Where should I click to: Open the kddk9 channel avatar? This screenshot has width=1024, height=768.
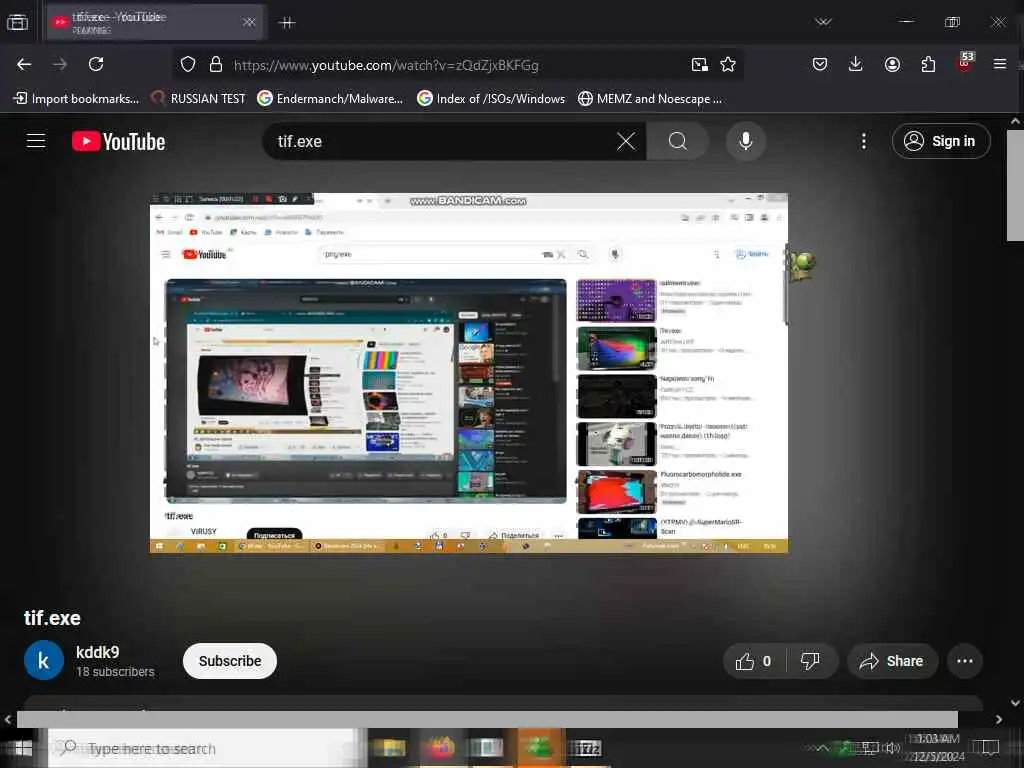(44, 660)
